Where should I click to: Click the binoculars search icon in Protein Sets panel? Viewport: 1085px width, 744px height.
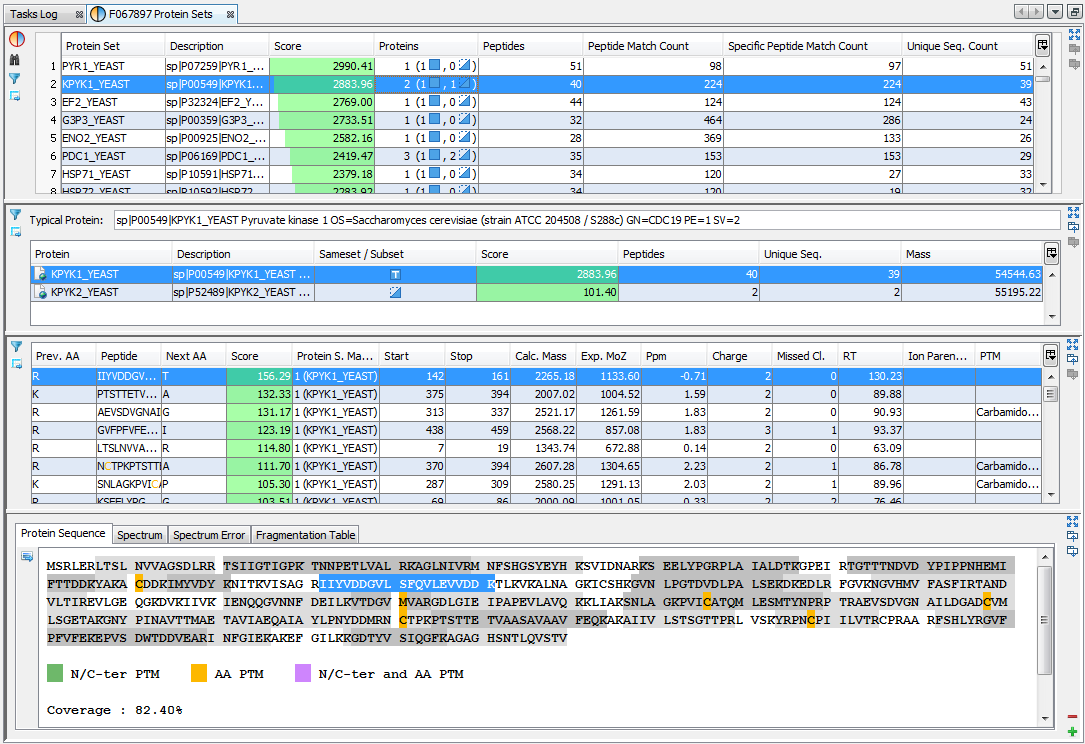(15, 60)
